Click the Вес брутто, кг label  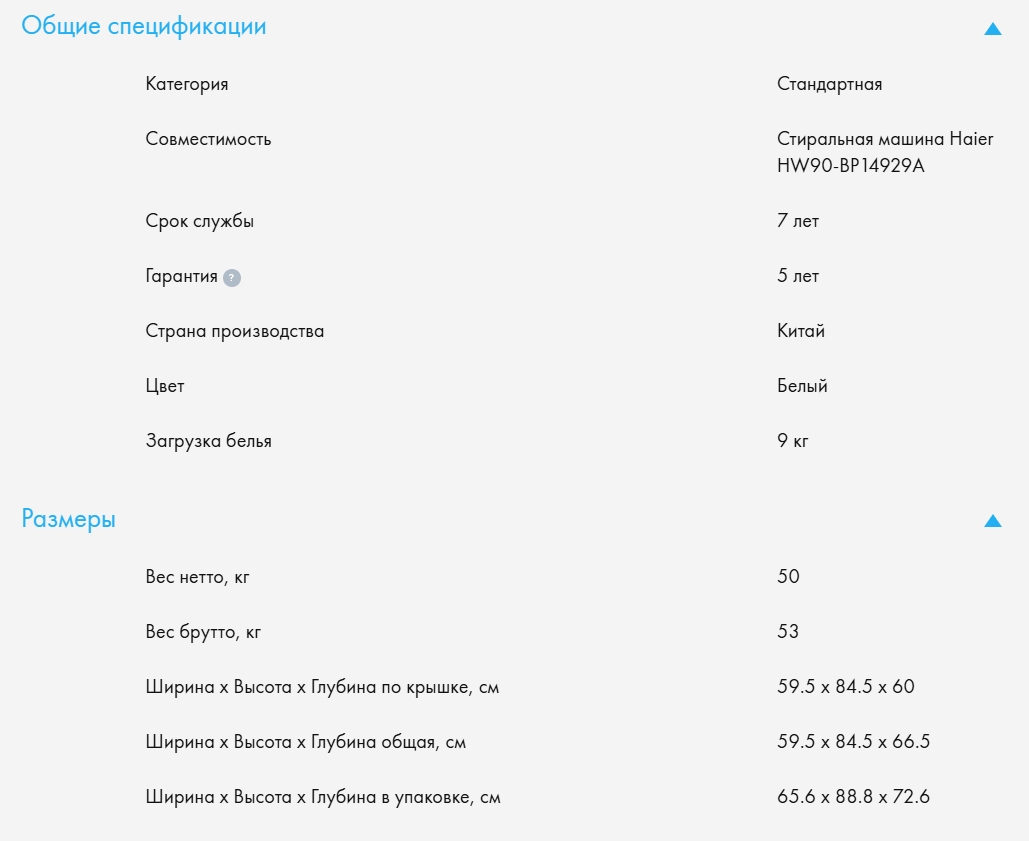(x=203, y=632)
